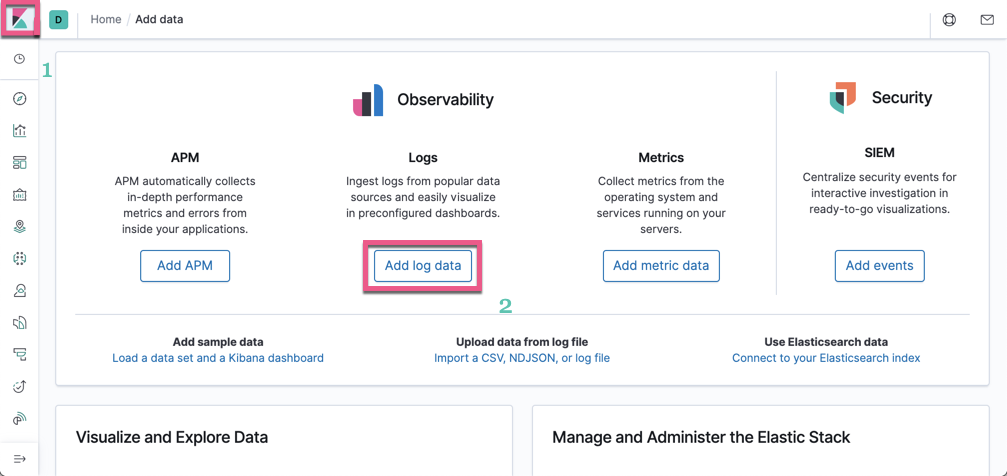Click the Kibana logo in the header
Screen dimensions: 1007x476
click(19, 19)
